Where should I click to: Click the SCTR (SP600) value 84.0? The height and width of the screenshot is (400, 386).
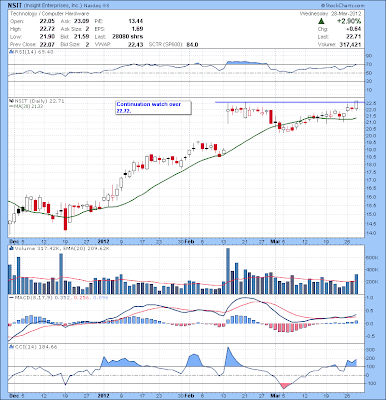192,44
